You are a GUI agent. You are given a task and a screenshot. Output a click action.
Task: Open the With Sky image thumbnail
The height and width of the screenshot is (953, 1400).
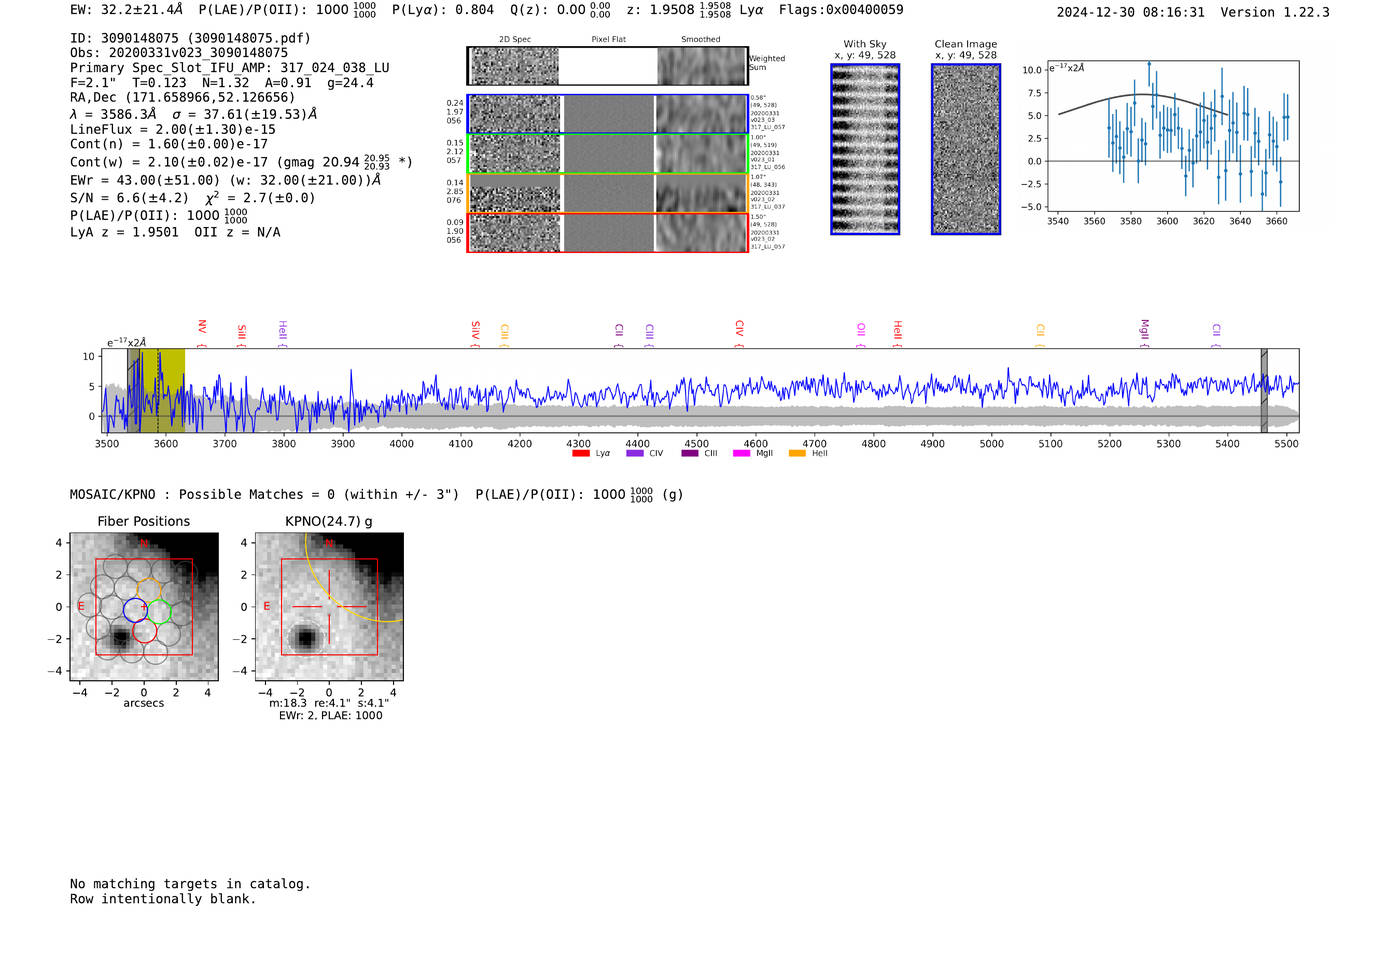[x=865, y=149]
